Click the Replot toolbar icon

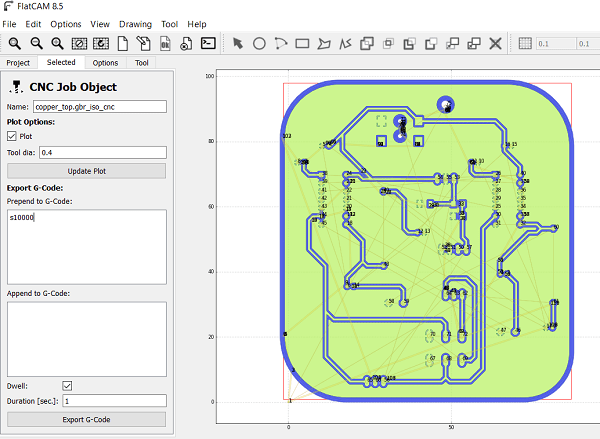tap(101, 43)
